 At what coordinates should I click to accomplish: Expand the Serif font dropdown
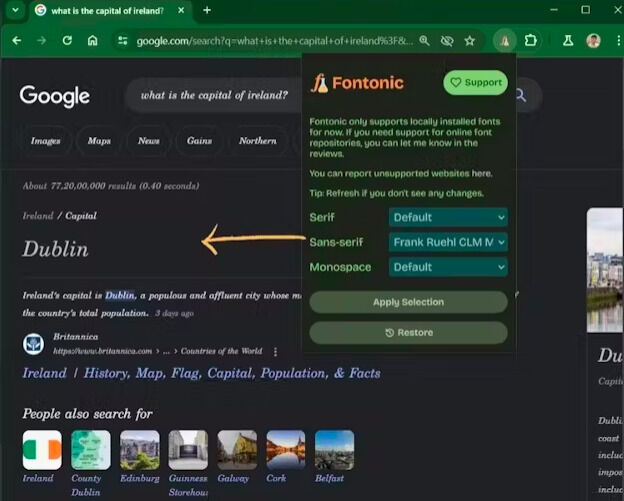pyautogui.click(x=448, y=217)
